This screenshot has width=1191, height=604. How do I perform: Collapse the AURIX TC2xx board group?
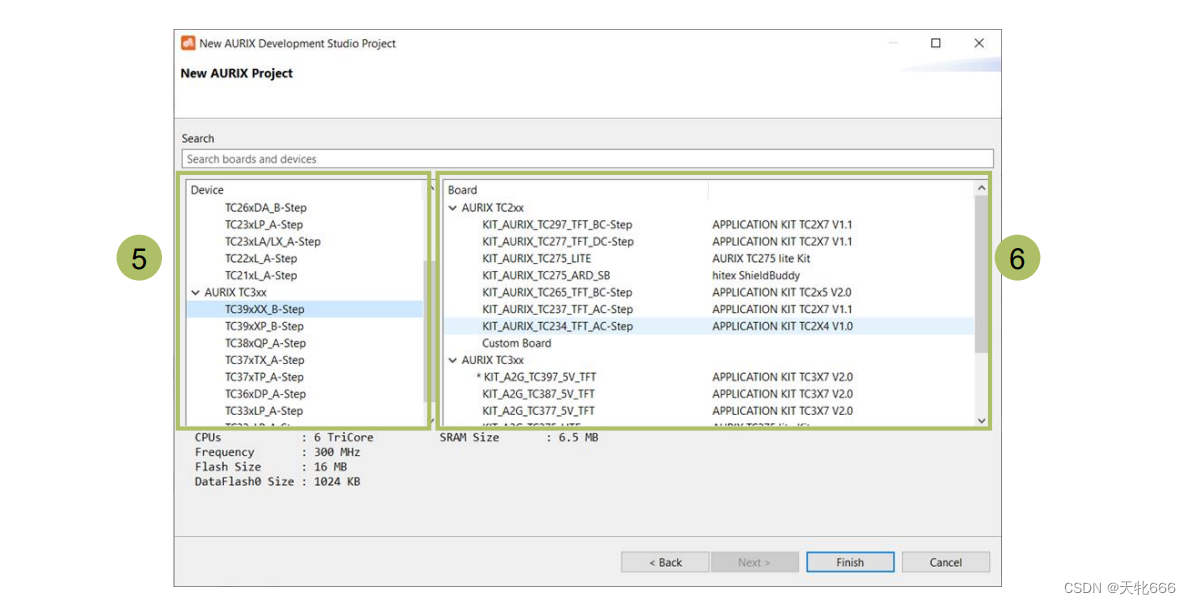point(454,207)
